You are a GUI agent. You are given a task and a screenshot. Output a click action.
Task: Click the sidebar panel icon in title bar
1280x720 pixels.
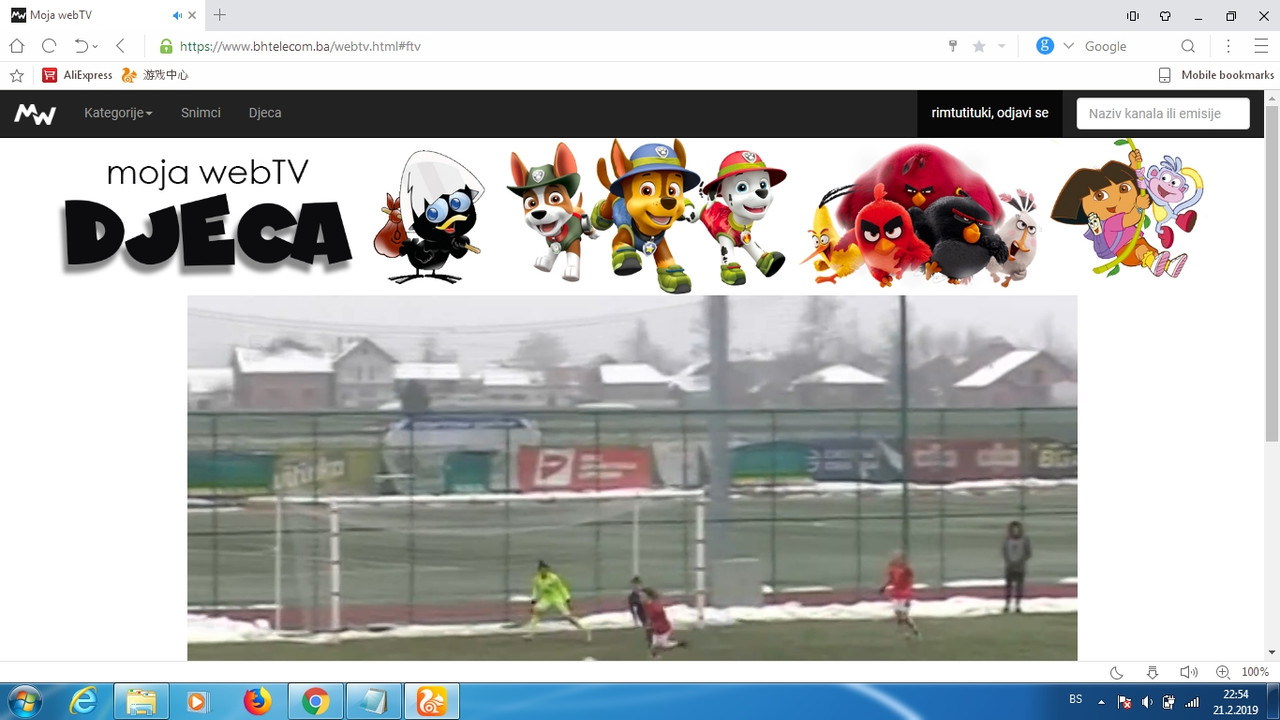pyautogui.click(x=1133, y=16)
